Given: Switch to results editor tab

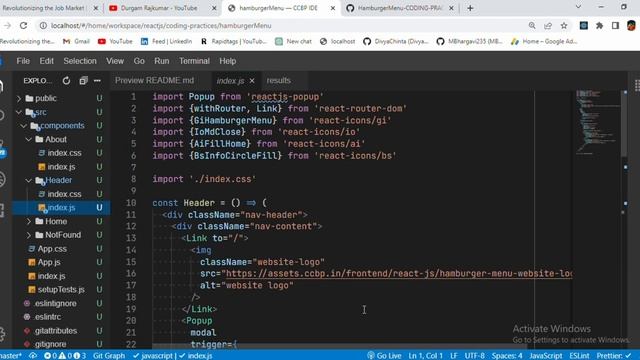Looking at the screenshot, I should pyautogui.click(x=279, y=80).
